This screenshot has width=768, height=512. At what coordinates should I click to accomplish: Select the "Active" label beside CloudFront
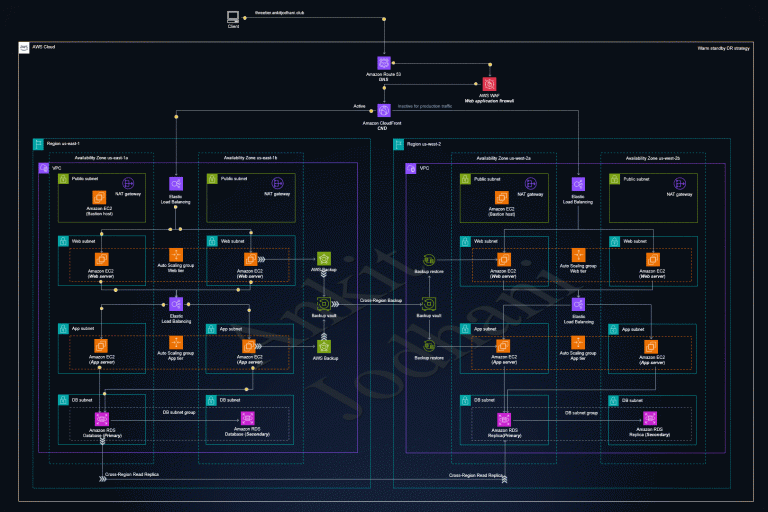click(x=359, y=106)
